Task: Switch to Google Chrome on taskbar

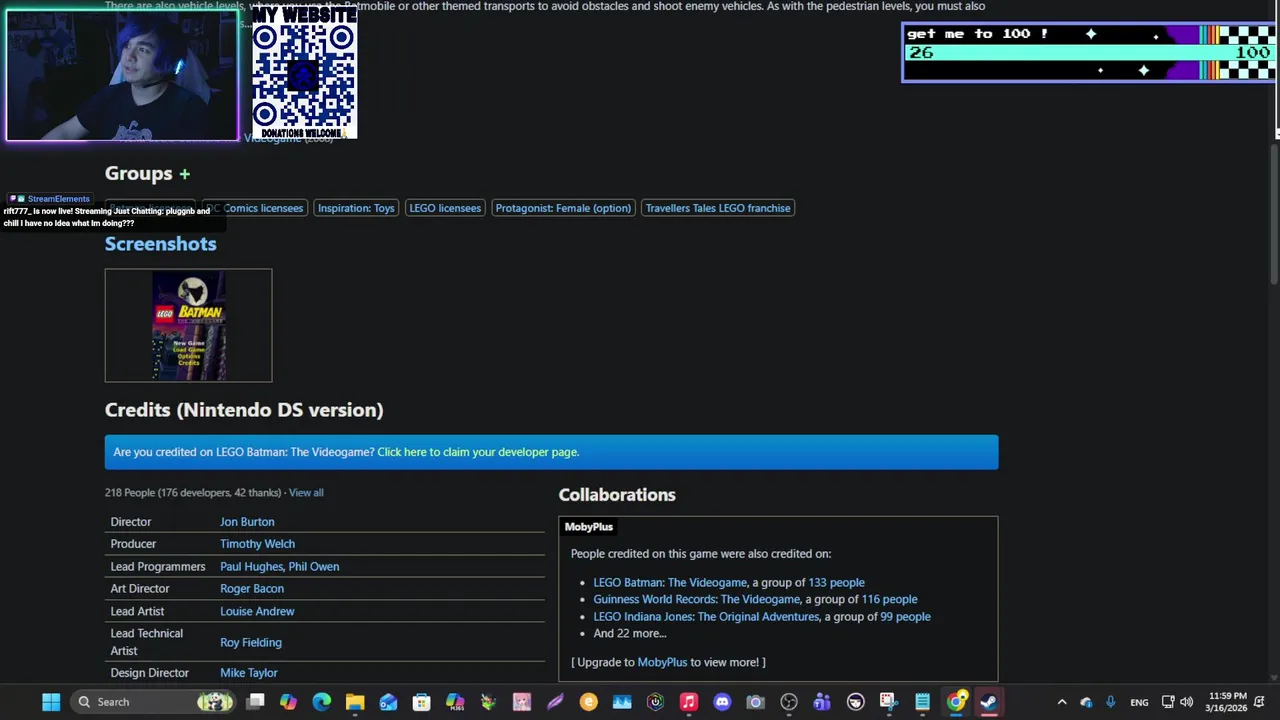Action: point(956,702)
